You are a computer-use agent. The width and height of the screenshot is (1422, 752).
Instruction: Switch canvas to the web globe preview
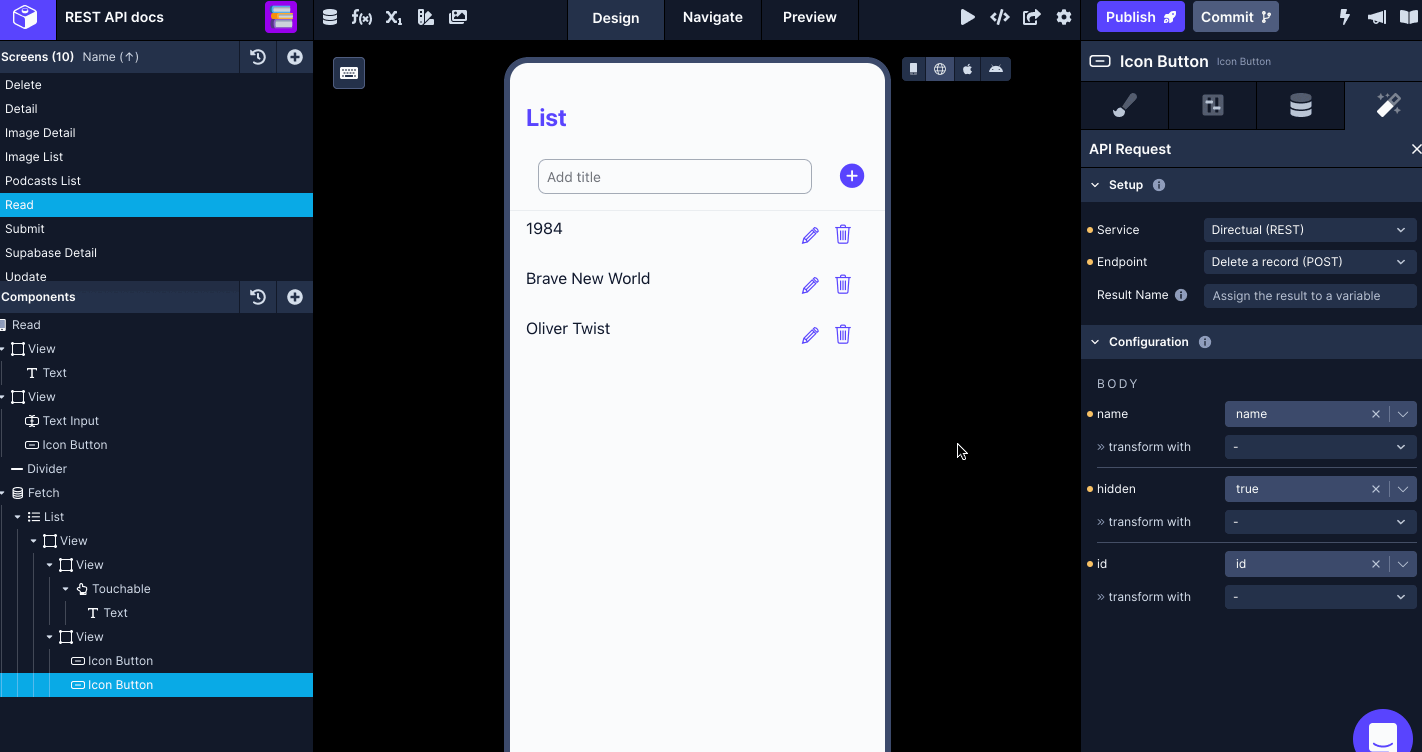click(x=940, y=69)
